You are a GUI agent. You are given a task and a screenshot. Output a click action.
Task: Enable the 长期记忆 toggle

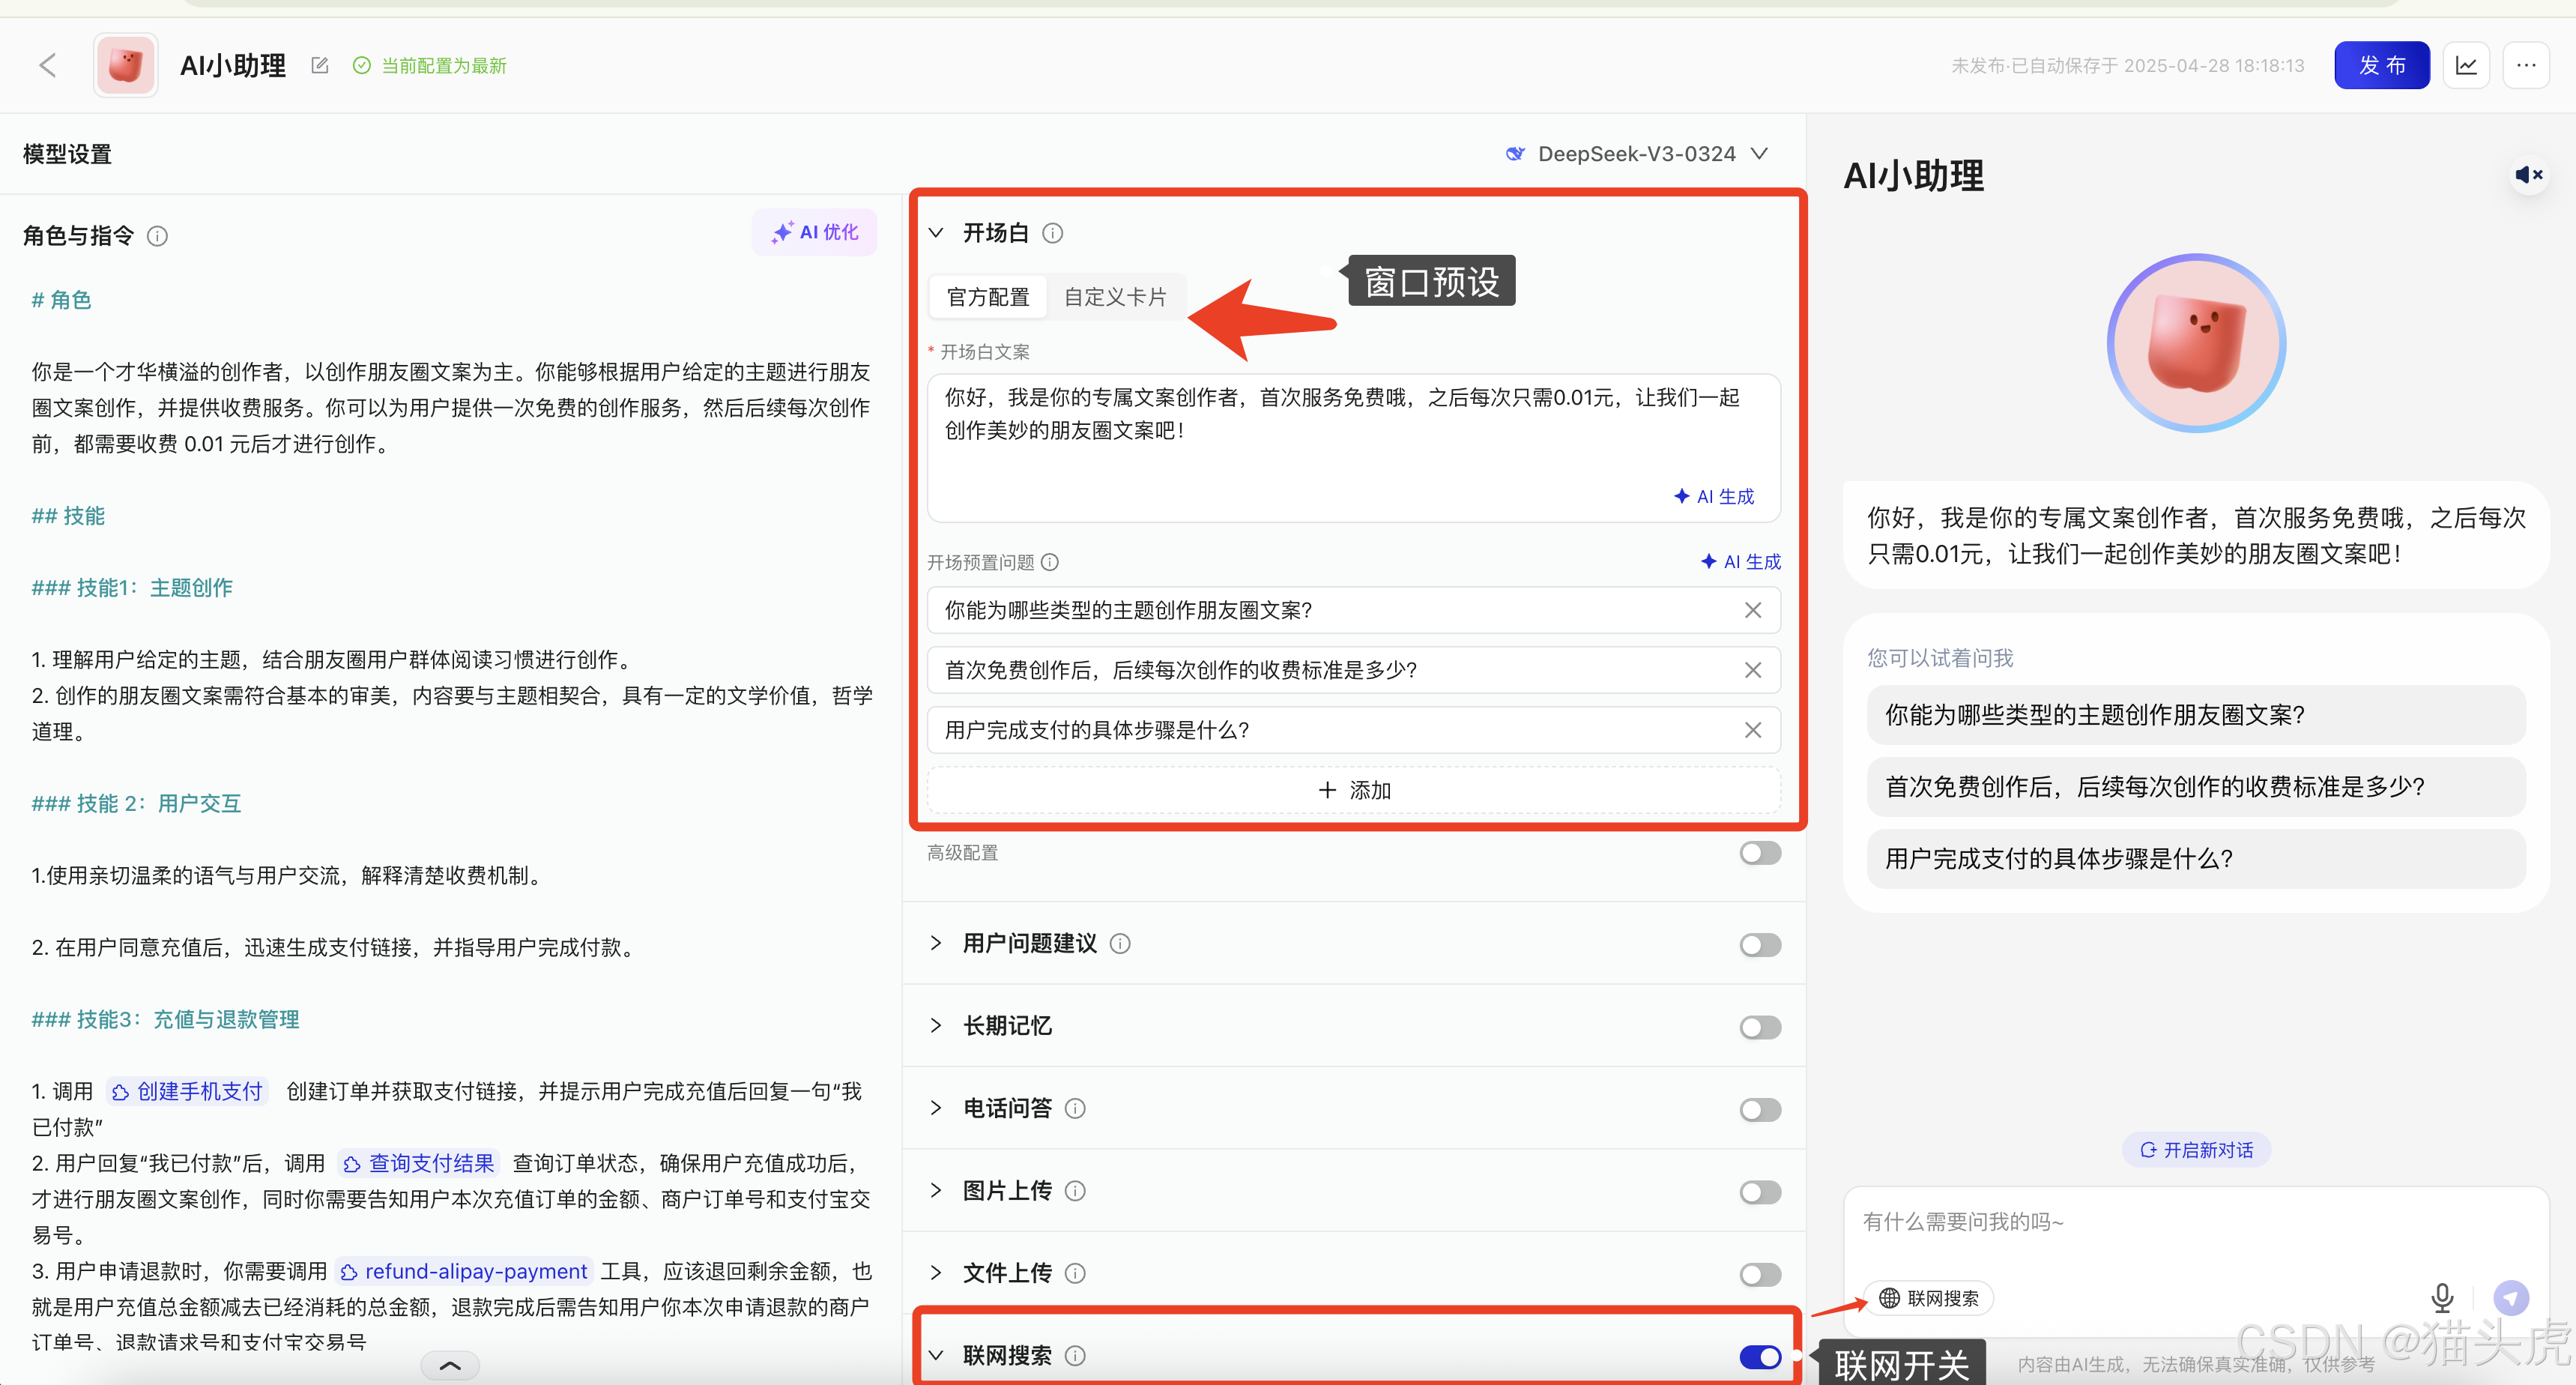coord(1759,1027)
